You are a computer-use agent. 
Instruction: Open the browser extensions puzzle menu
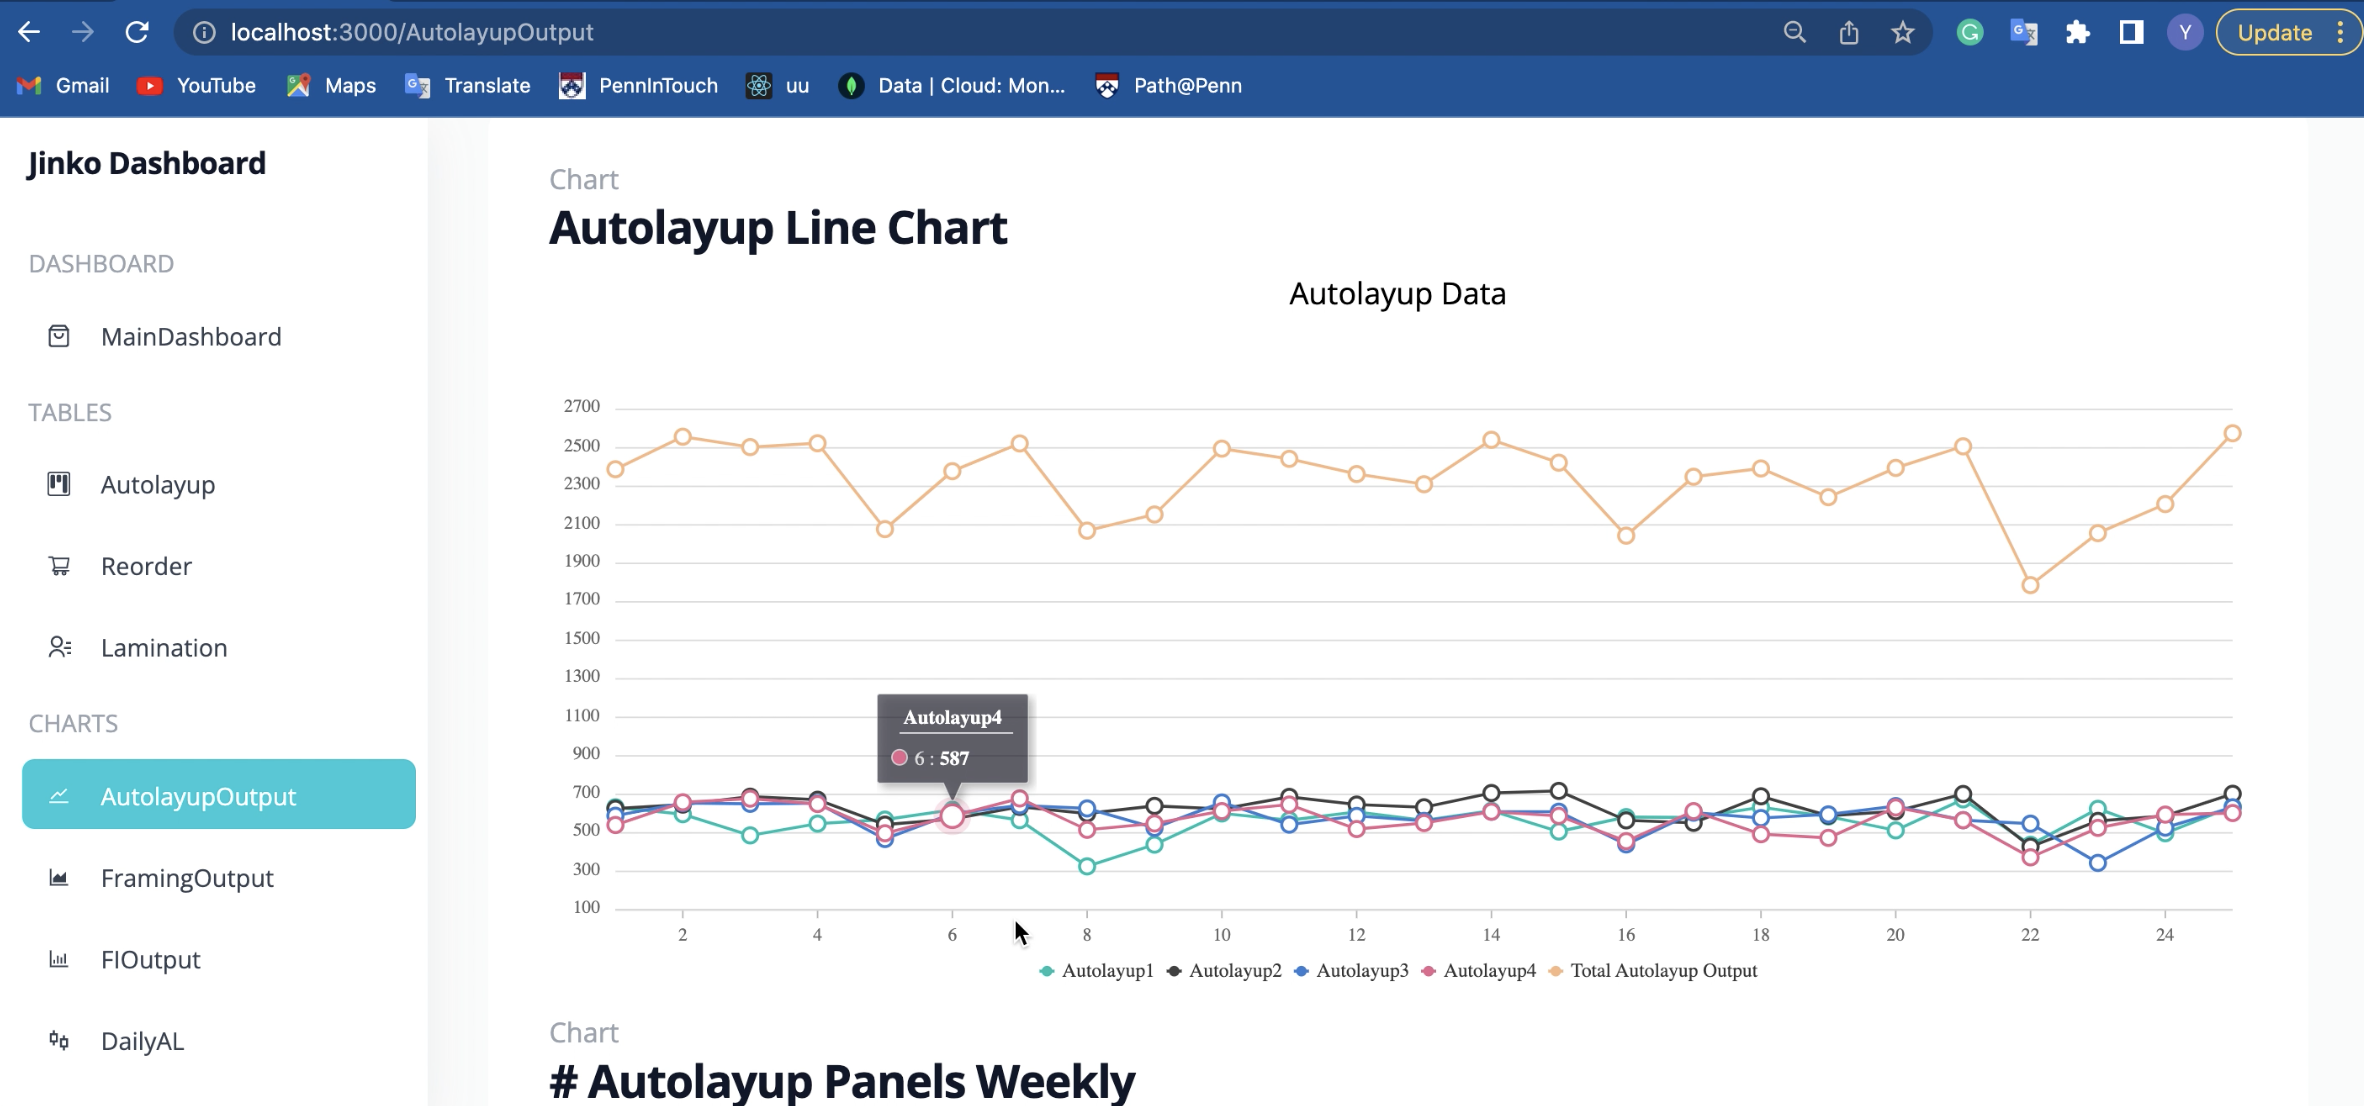click(x=2077, y=32)
